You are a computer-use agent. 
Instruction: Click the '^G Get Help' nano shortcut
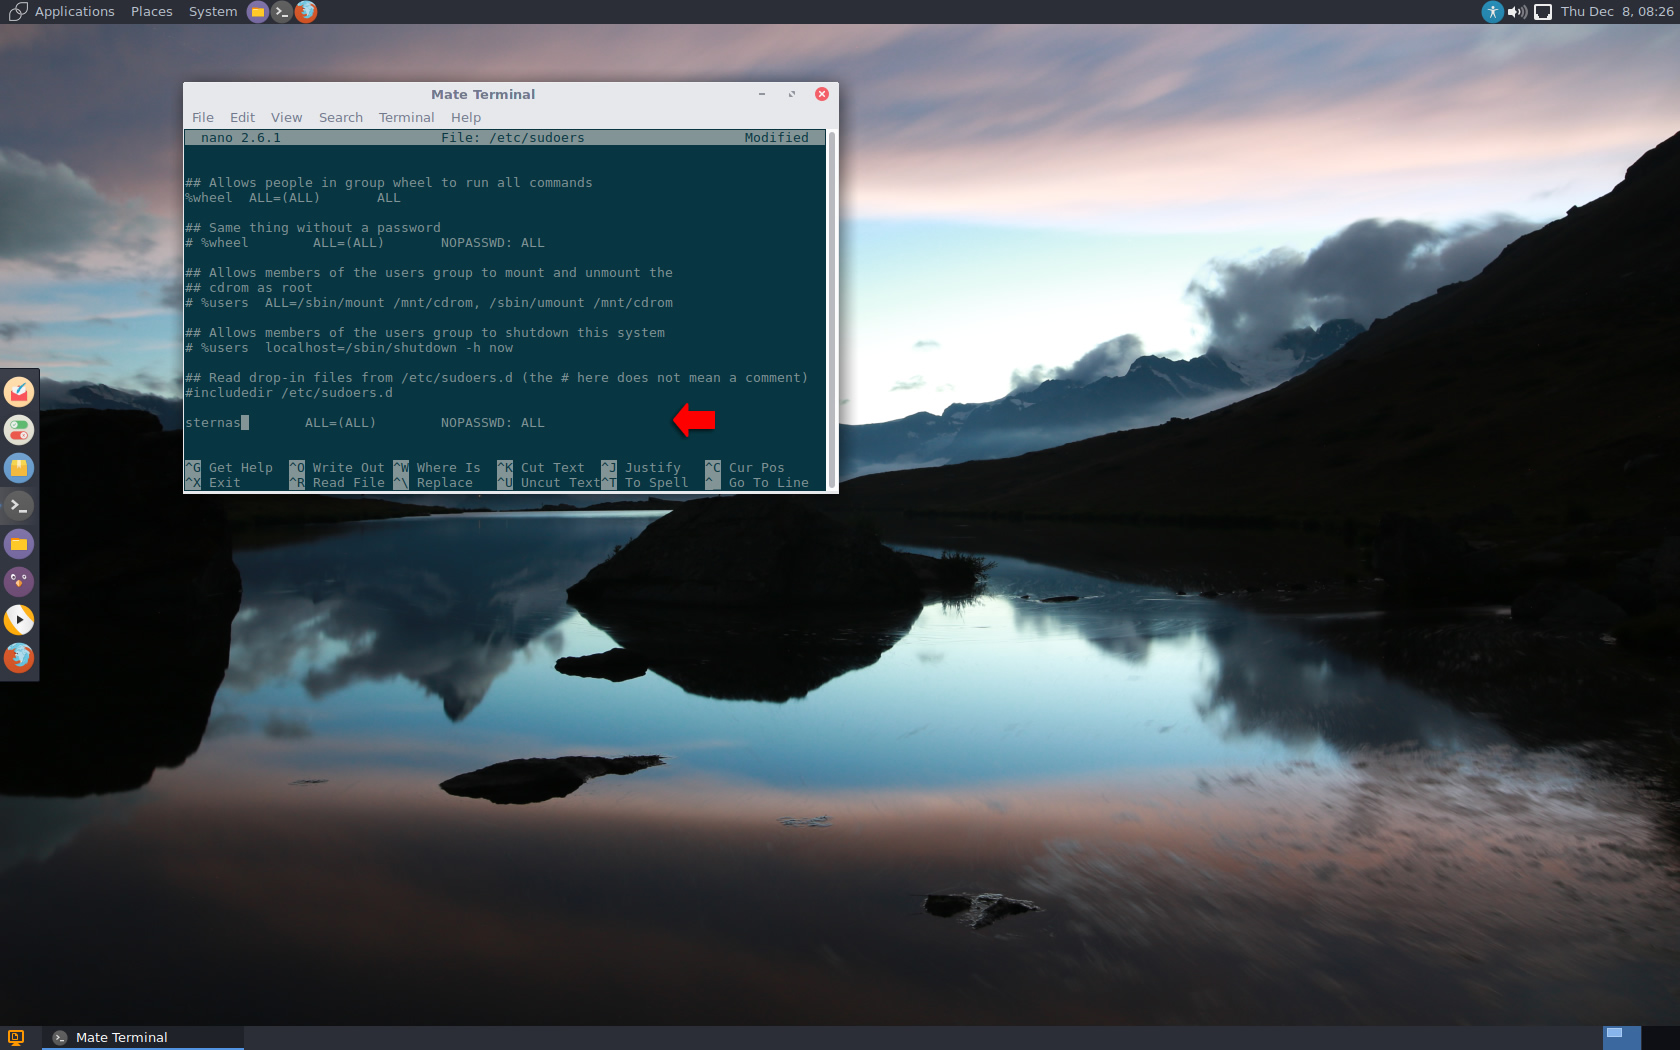[229, 468]
